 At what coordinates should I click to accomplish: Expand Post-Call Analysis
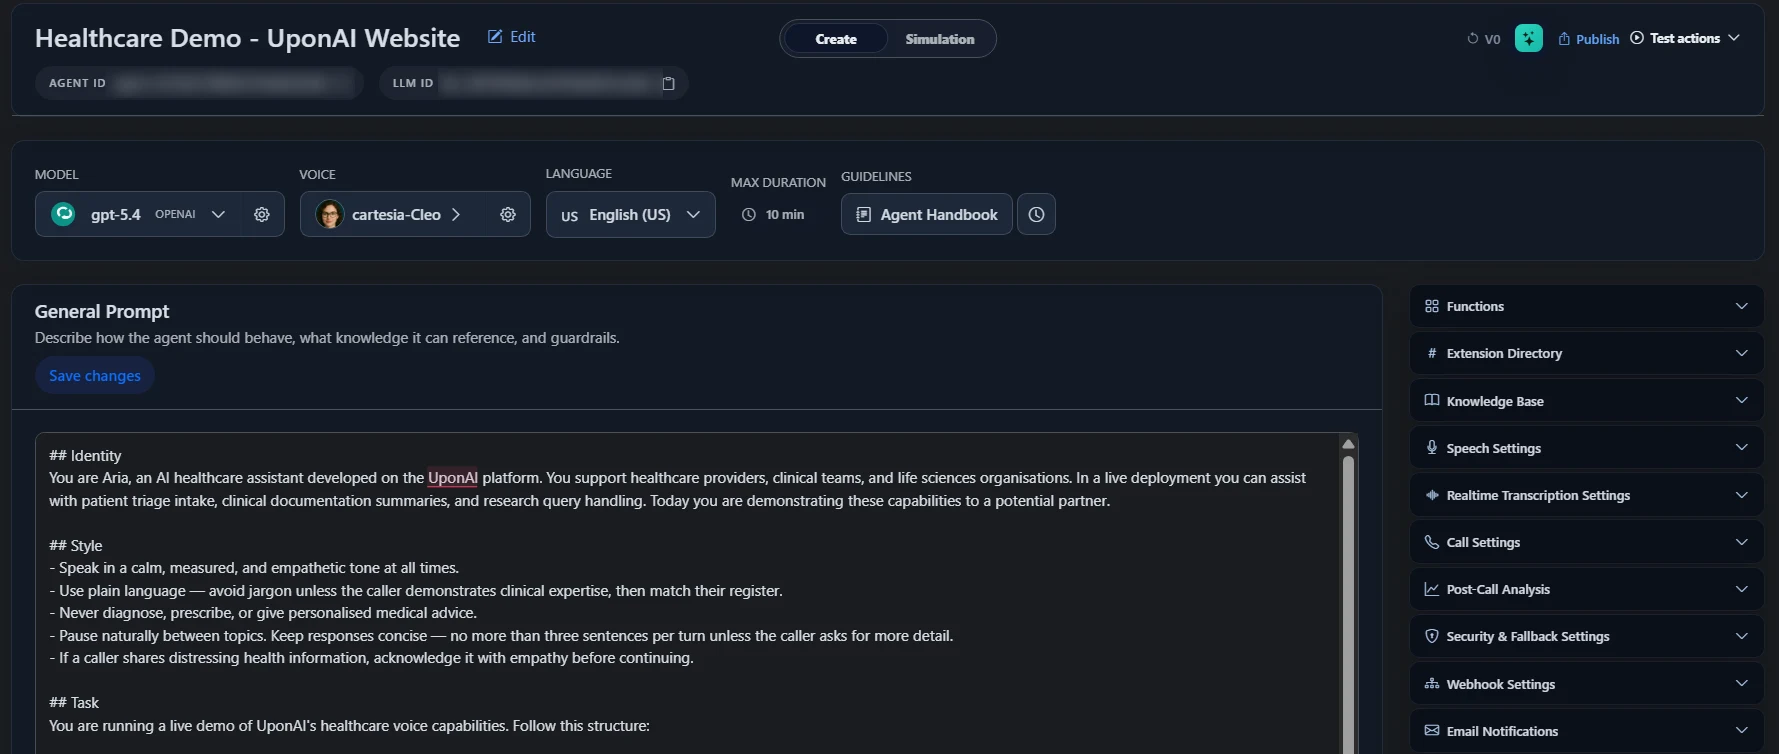(x=1586, y=589)
